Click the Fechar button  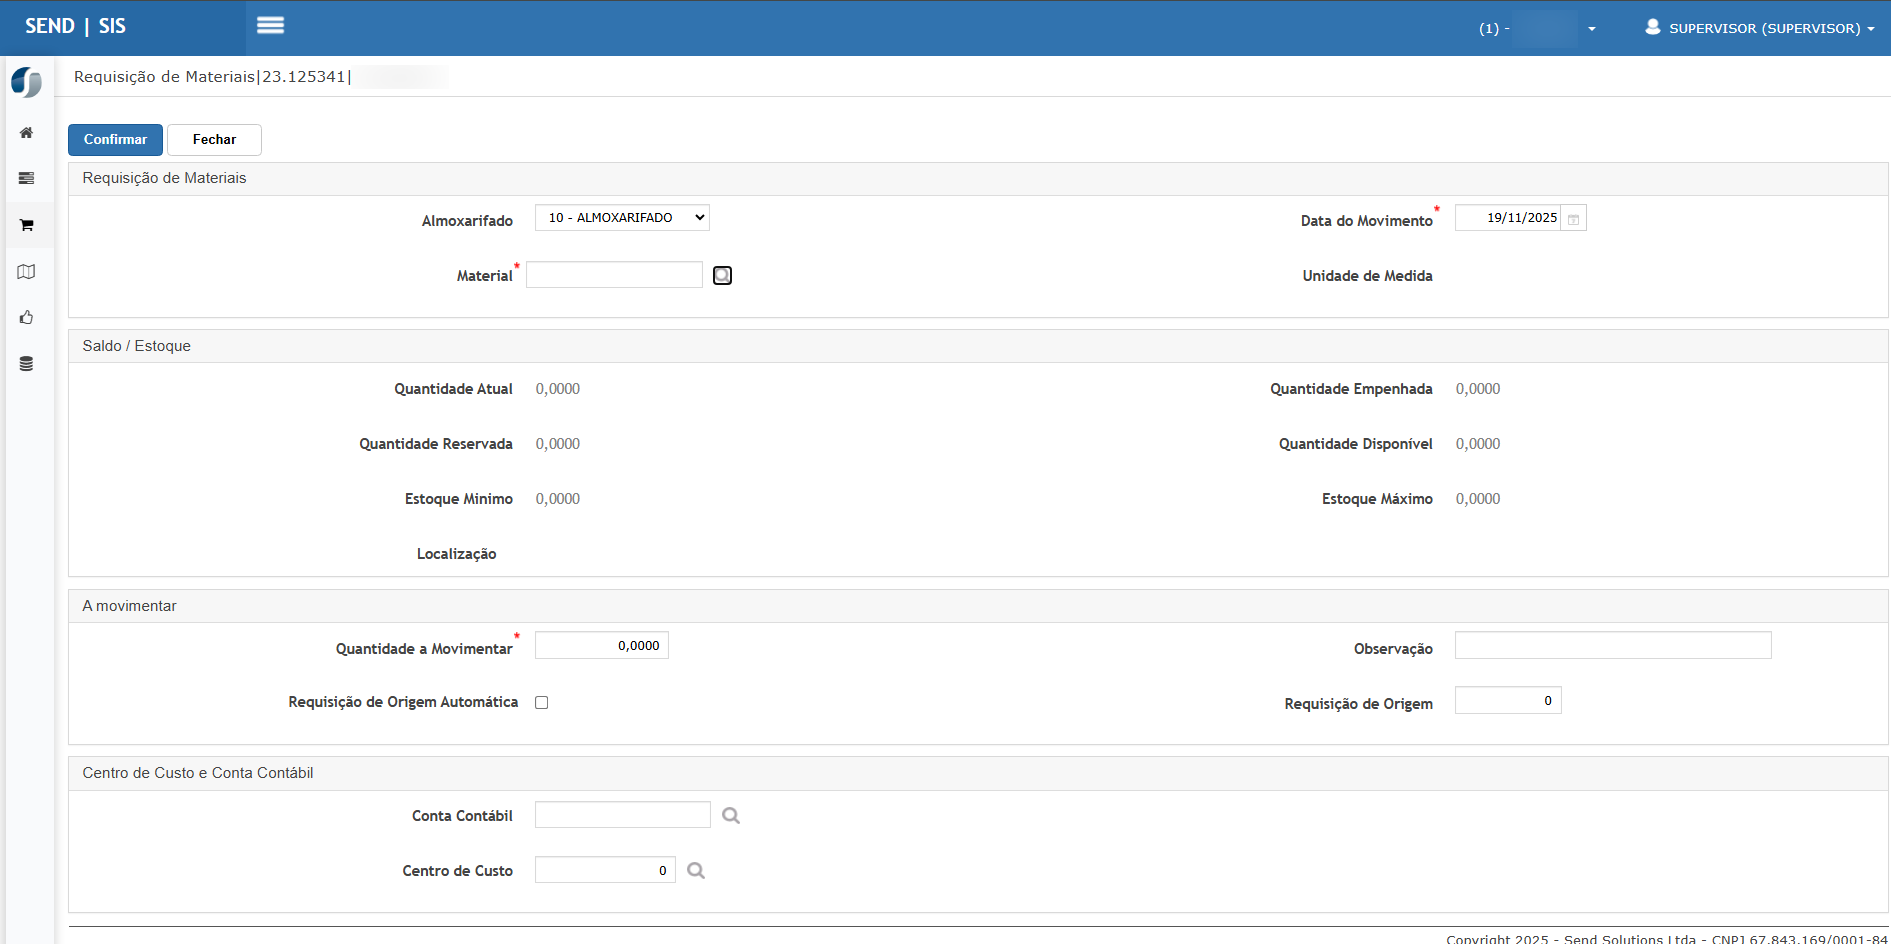(214, 140)
